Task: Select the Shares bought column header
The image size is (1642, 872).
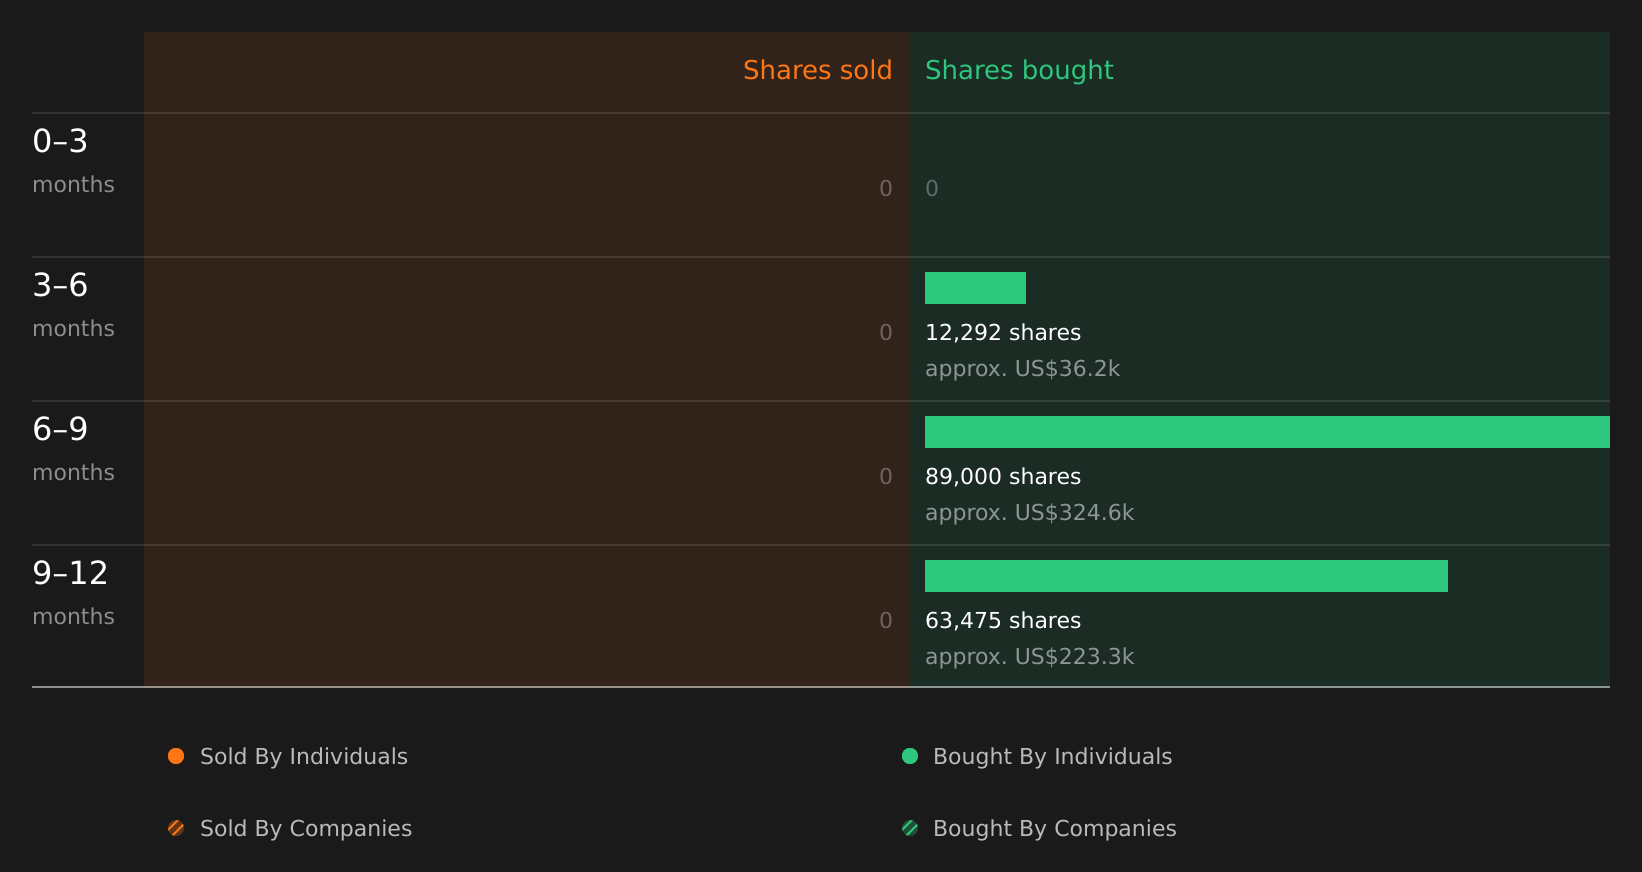Action: click(1019, 71)
